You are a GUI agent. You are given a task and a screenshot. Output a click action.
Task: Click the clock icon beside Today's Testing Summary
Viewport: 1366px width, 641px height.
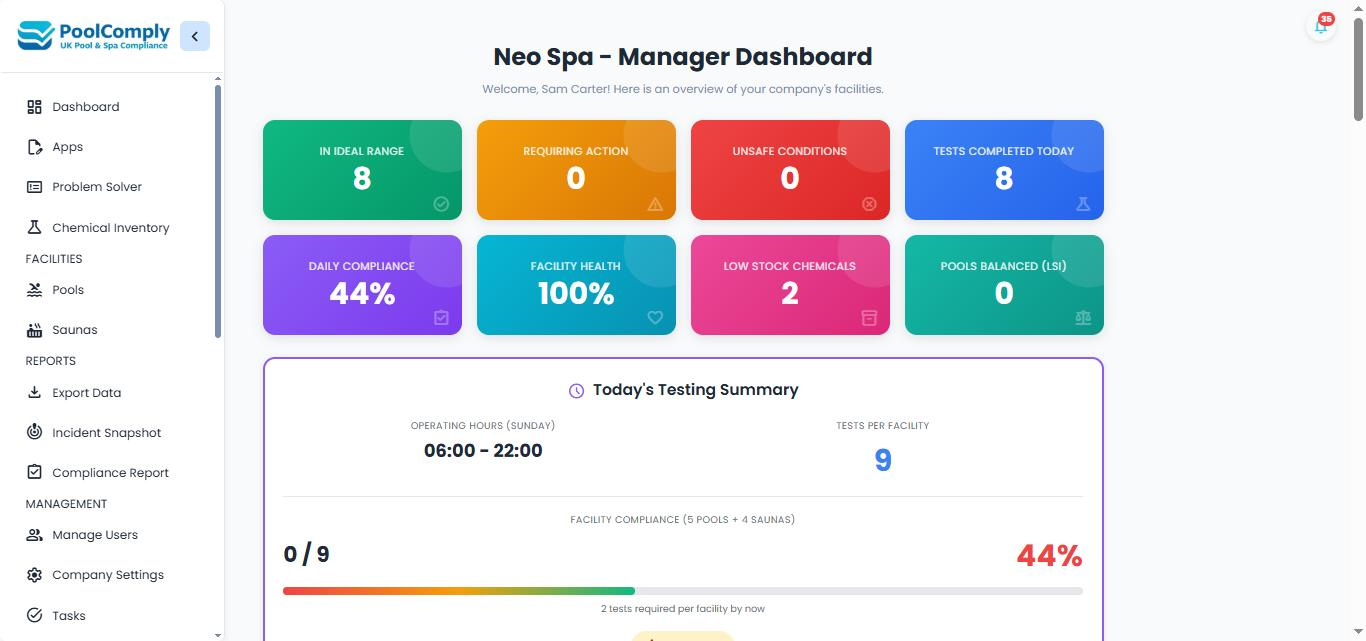click(x=576, y=391)
